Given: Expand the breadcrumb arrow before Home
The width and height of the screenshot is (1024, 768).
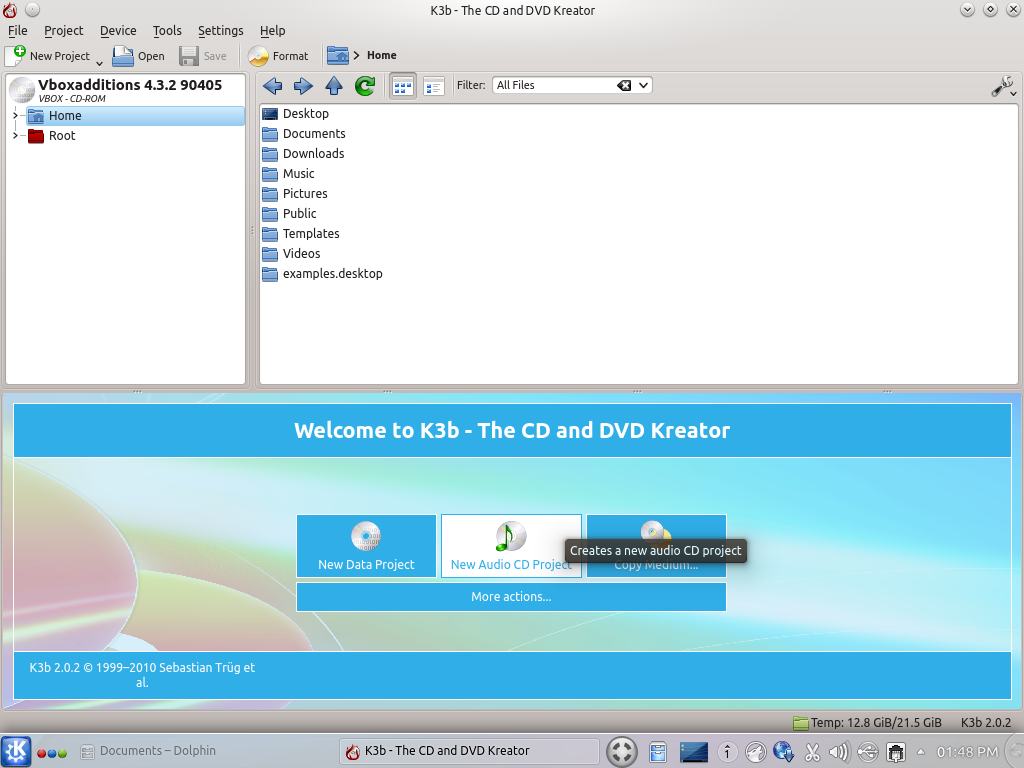Looking at the screenshot, I should point(357,56).
